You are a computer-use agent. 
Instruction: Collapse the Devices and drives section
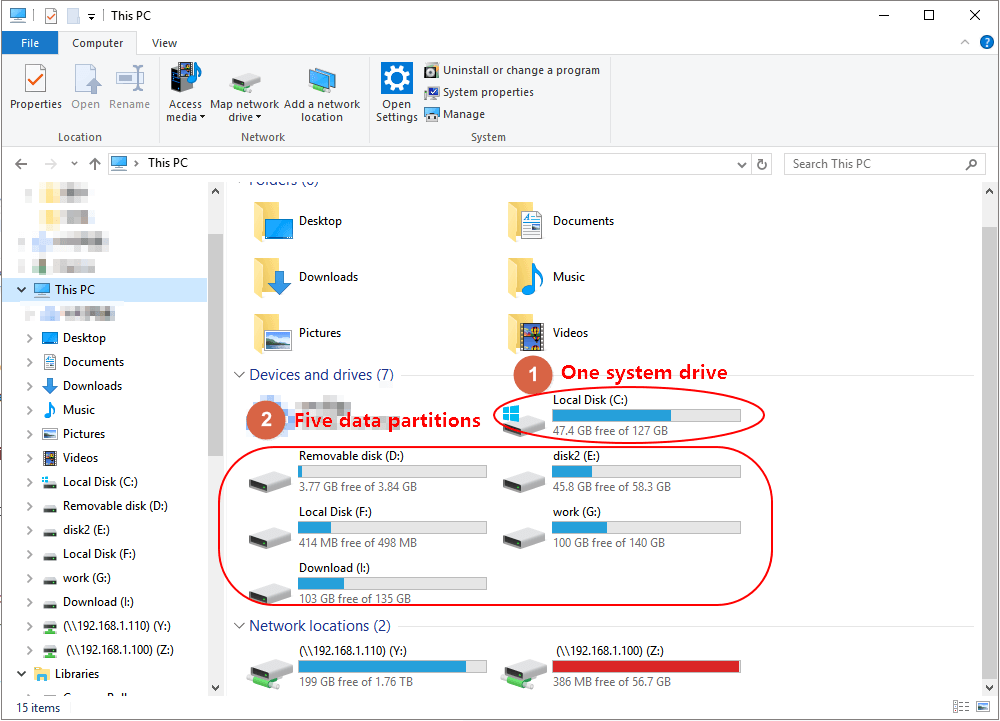(x=239, y=376)
